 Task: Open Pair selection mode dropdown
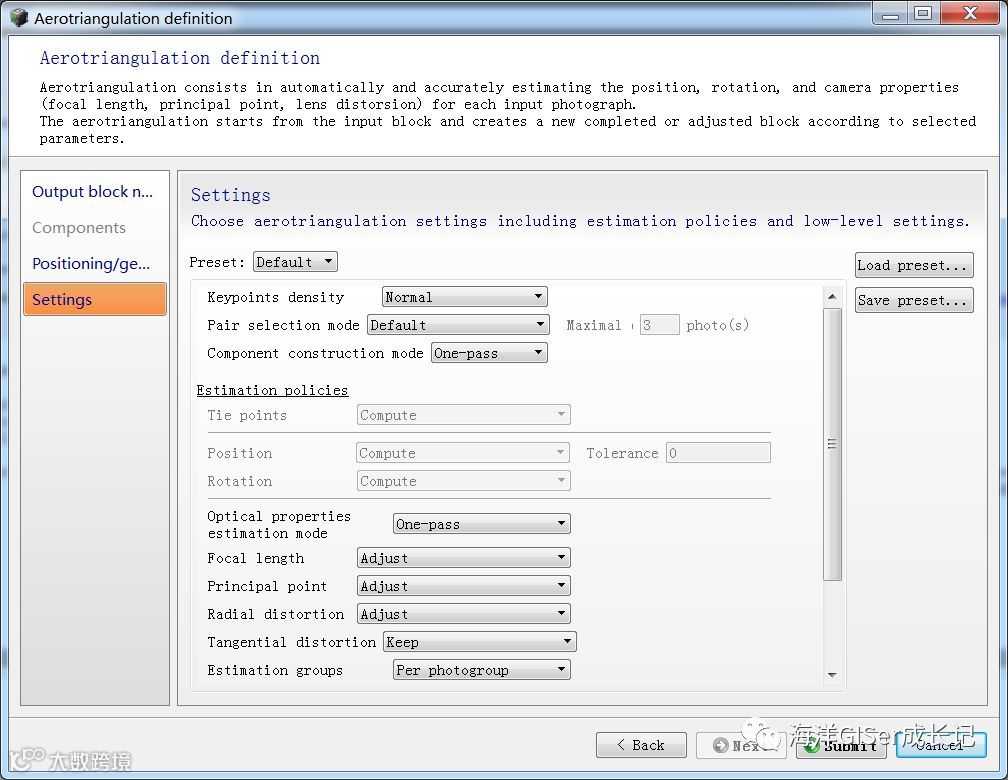pyautogui.click(x=458, y=325)
